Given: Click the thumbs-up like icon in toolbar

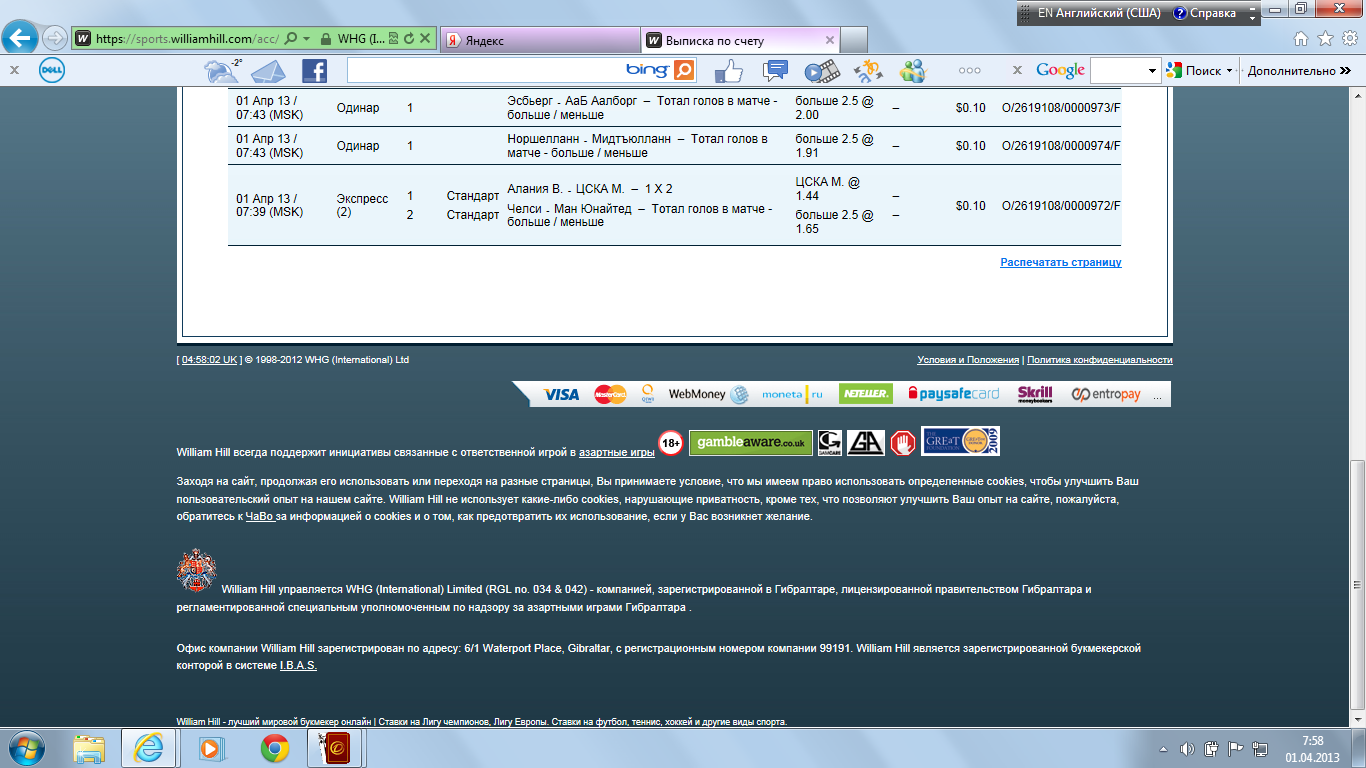Looking at the screenshot, I should click(x=729, y=70).
